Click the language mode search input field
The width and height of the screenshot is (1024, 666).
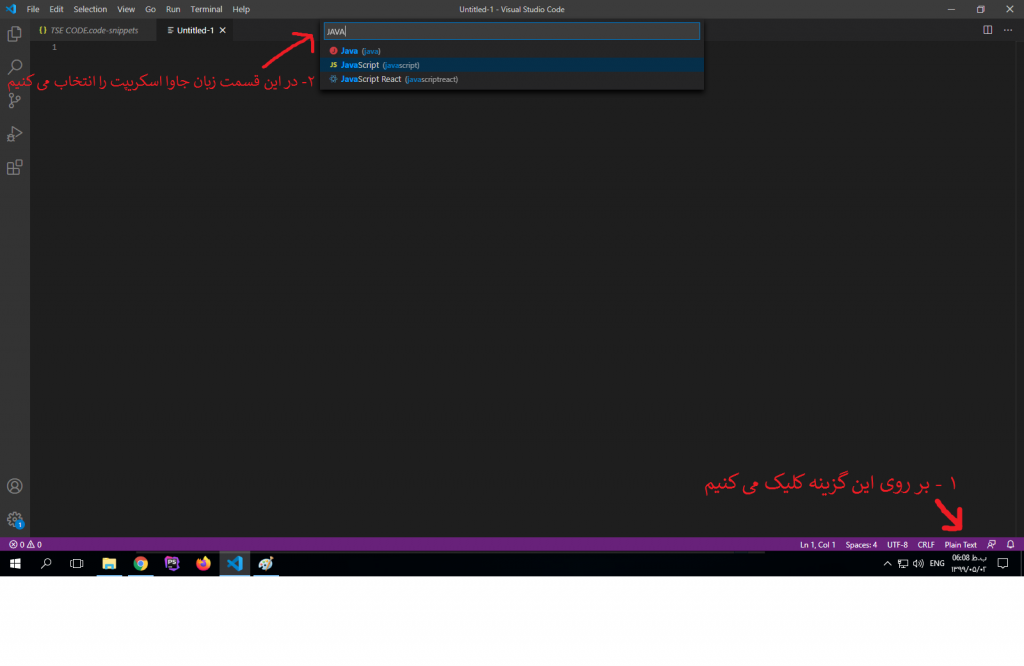[x=511, y=31]
